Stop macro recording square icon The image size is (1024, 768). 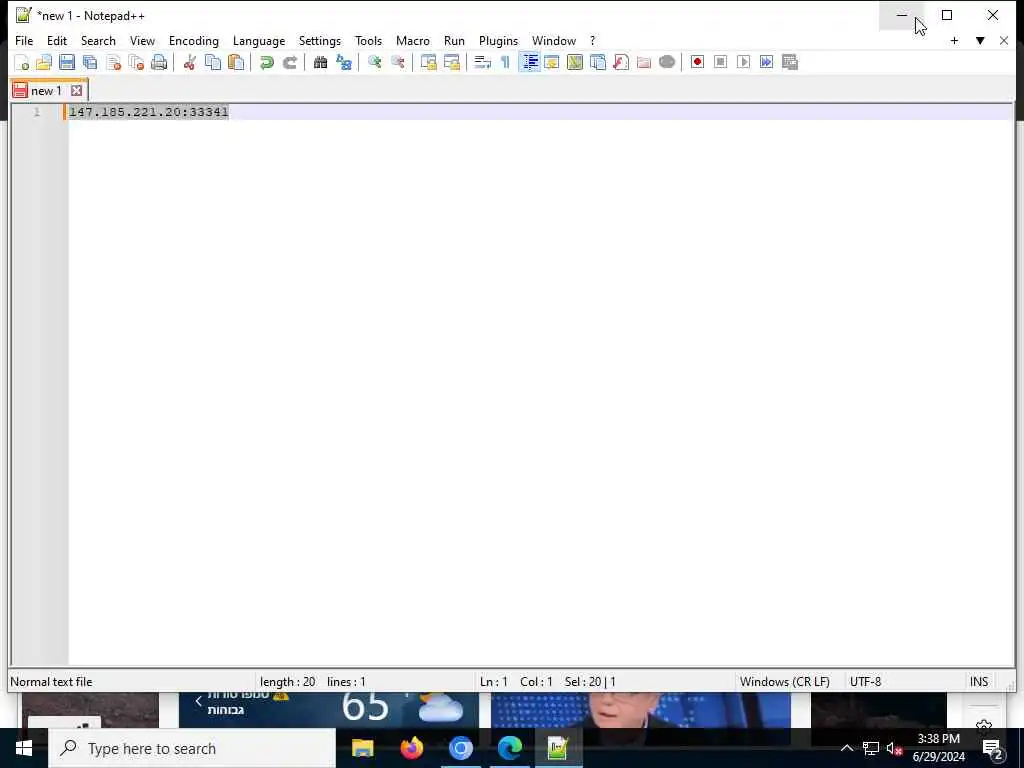click(x=720, y=62)
